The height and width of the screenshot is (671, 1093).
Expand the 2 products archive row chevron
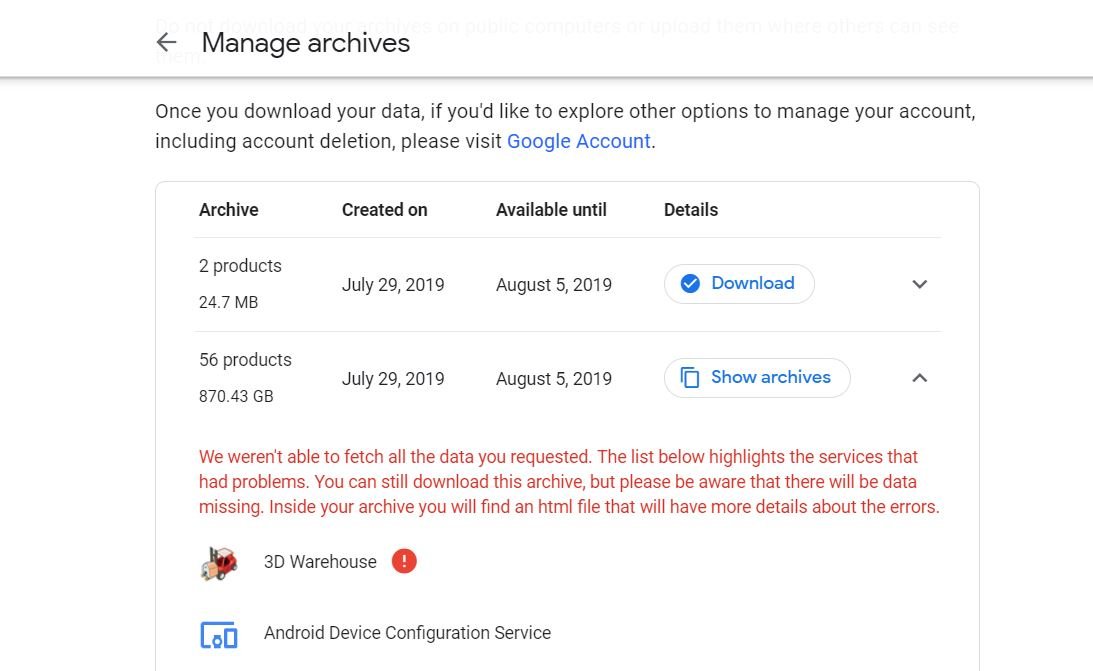coord(920,284)
